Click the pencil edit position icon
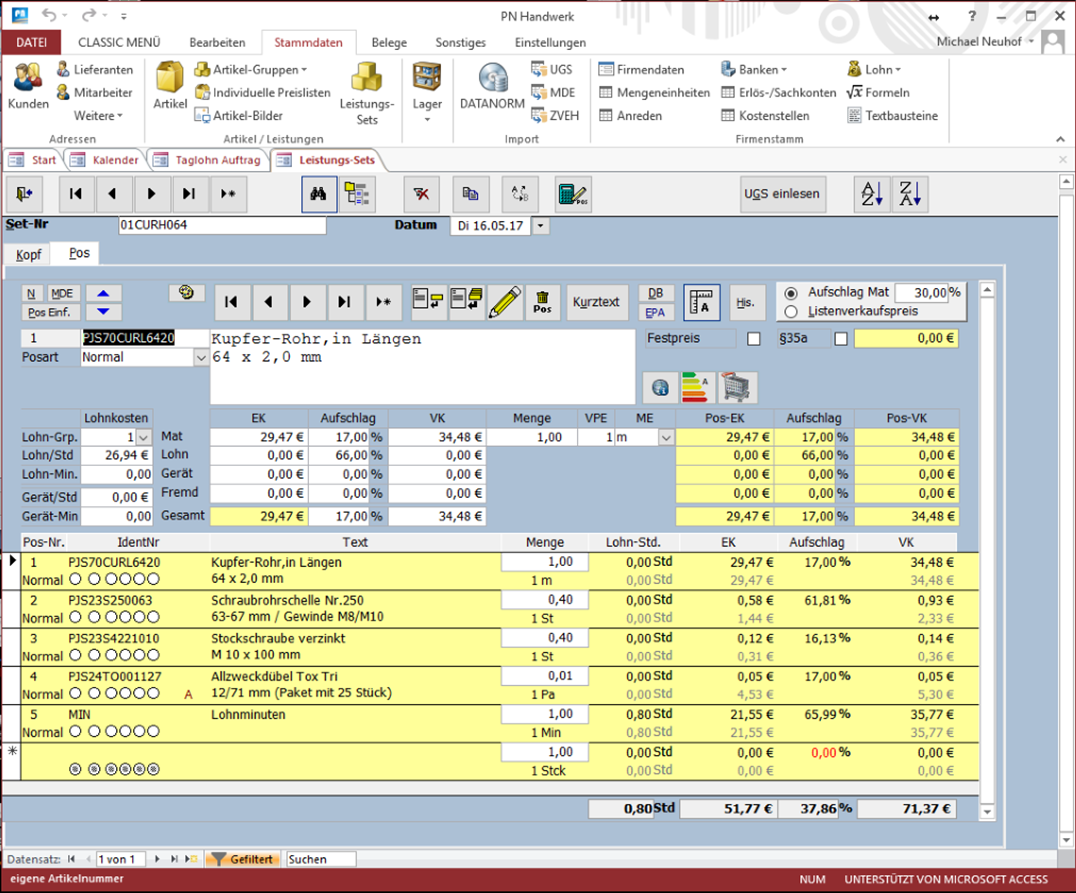This screenshot has width=1076, height=893. coord(505,302)
